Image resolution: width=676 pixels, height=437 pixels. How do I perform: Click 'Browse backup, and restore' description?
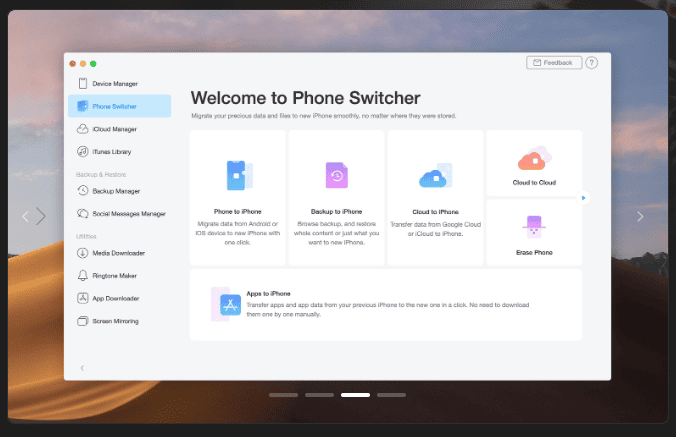click(x=336, y=233)
